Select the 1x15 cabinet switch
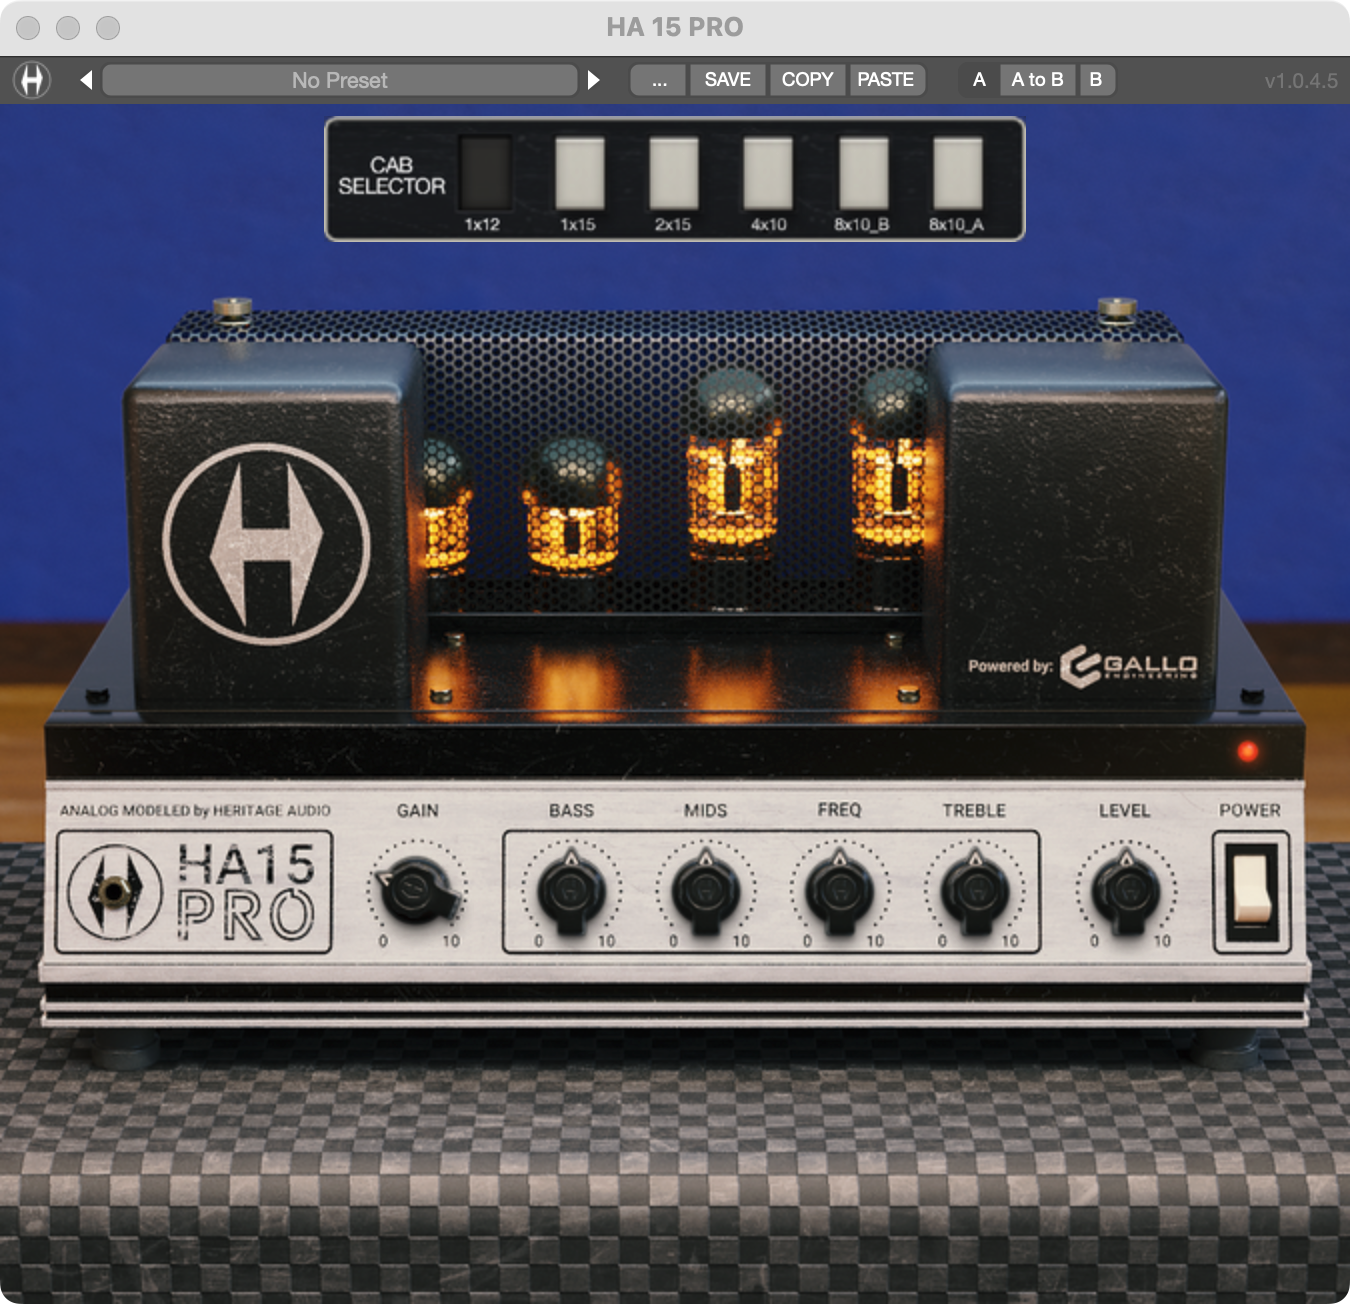This screenshot has width=1350, height=1304. (579, 173)
